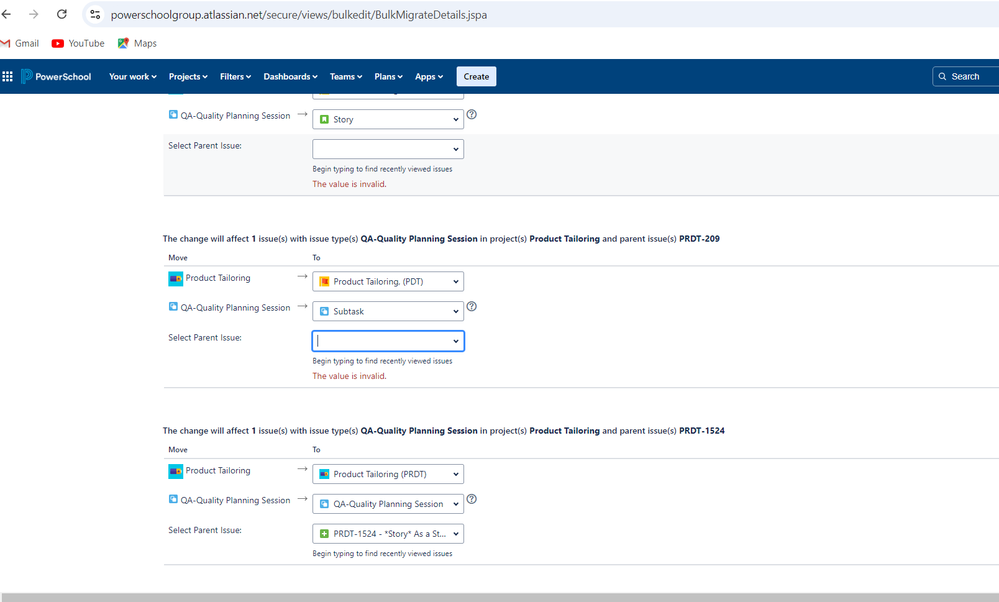The height and width of the screenshot is (602, 999).
Task: Click the PRDT-209 parent issue text
Action: (x=699, y=239)
